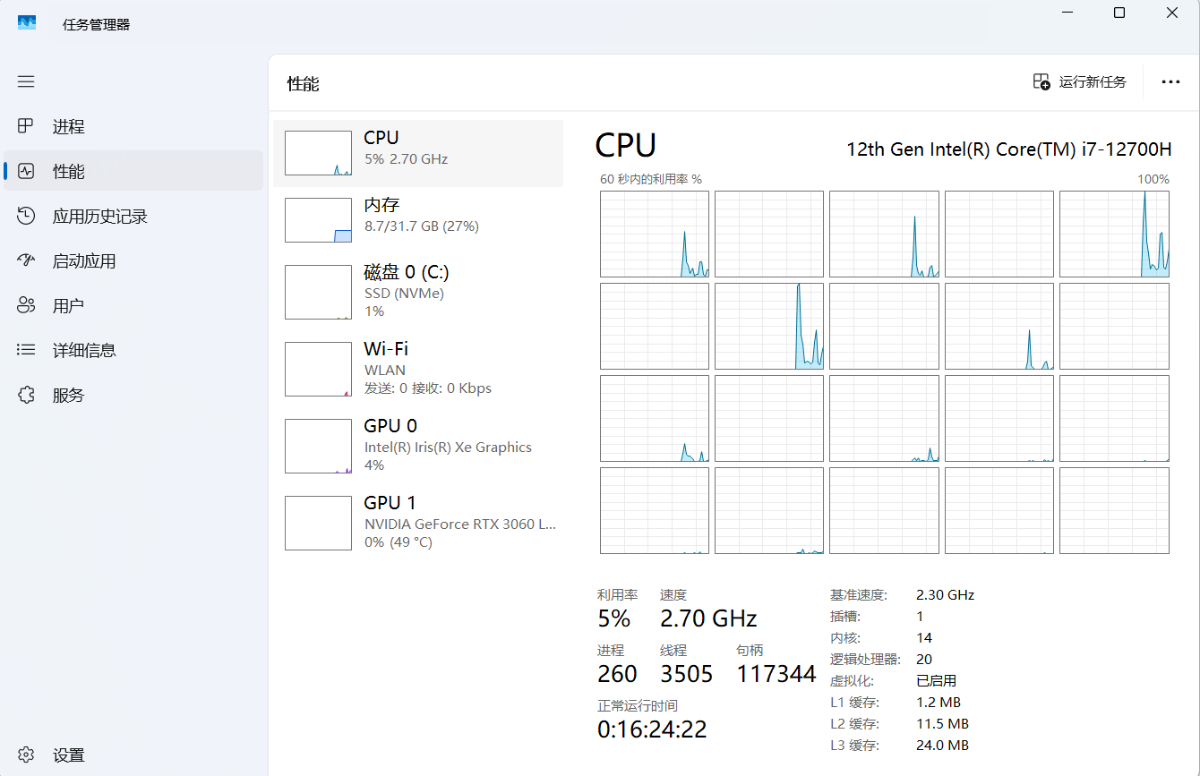
Task: Click the 逻辑处理器 value "20"
Action: tap(924, 660)
